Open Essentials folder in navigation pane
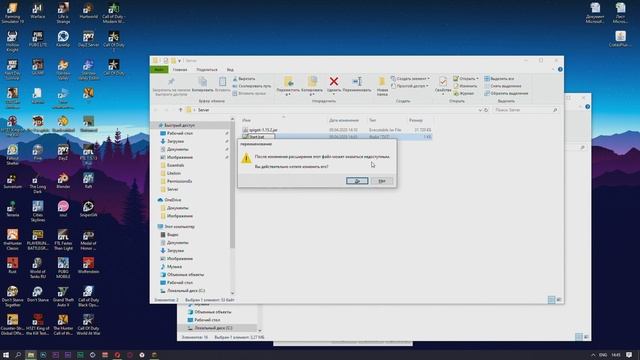The width and height of the screenshot is (640, 360). [x=176, y=165]
